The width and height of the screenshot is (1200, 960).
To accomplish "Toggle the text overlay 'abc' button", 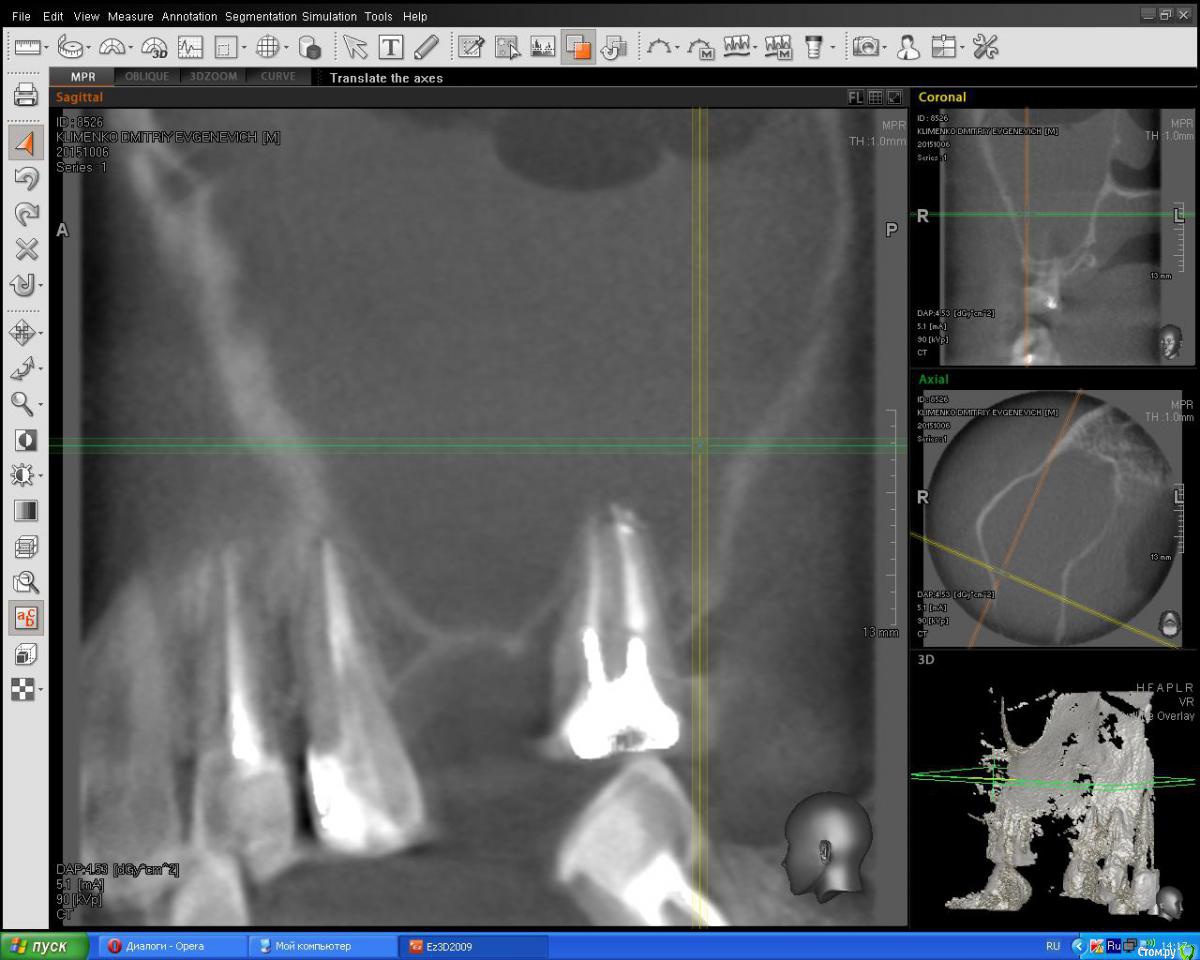I will coord(25,618).
